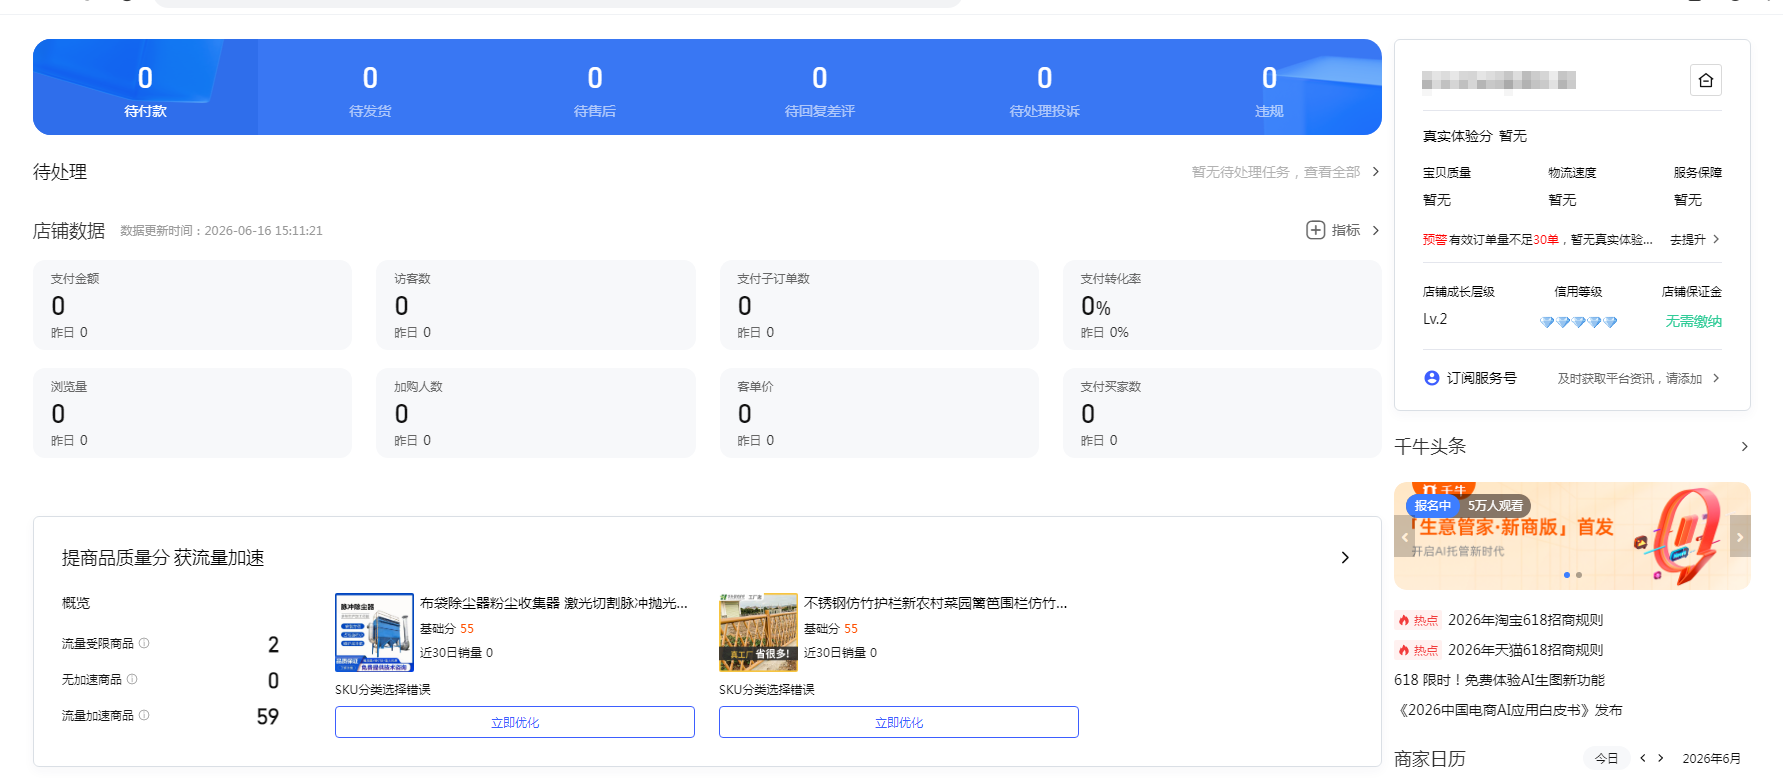Click Lv.2 under 店铺成长层级
The width and height of the screenshot is (1783, 781).
tap(1435, 319)
